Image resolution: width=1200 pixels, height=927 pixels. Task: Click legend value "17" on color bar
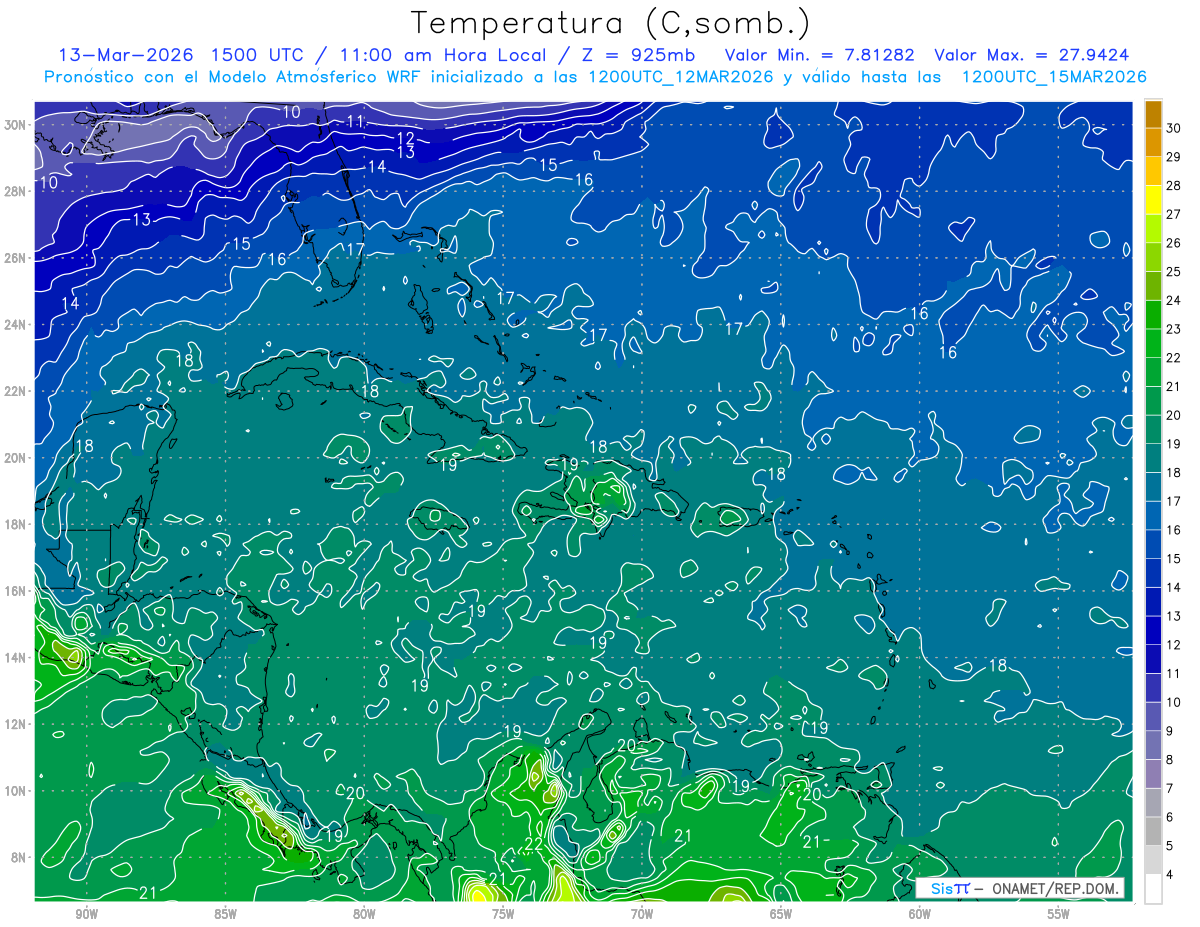click(1174, 501)
